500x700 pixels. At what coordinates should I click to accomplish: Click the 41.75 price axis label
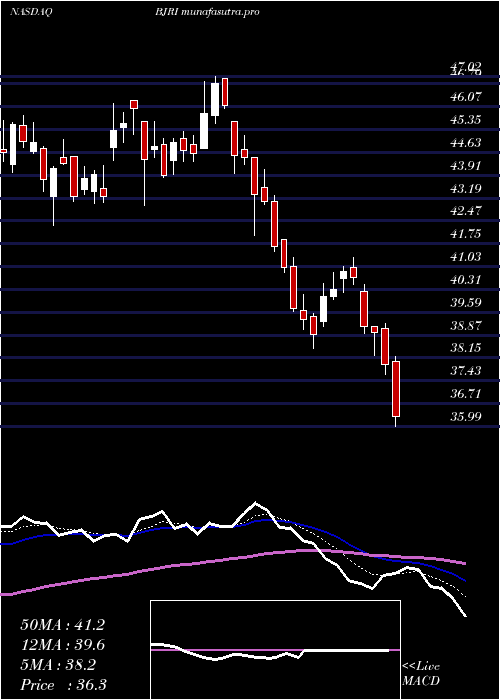(x=467, y=234)
